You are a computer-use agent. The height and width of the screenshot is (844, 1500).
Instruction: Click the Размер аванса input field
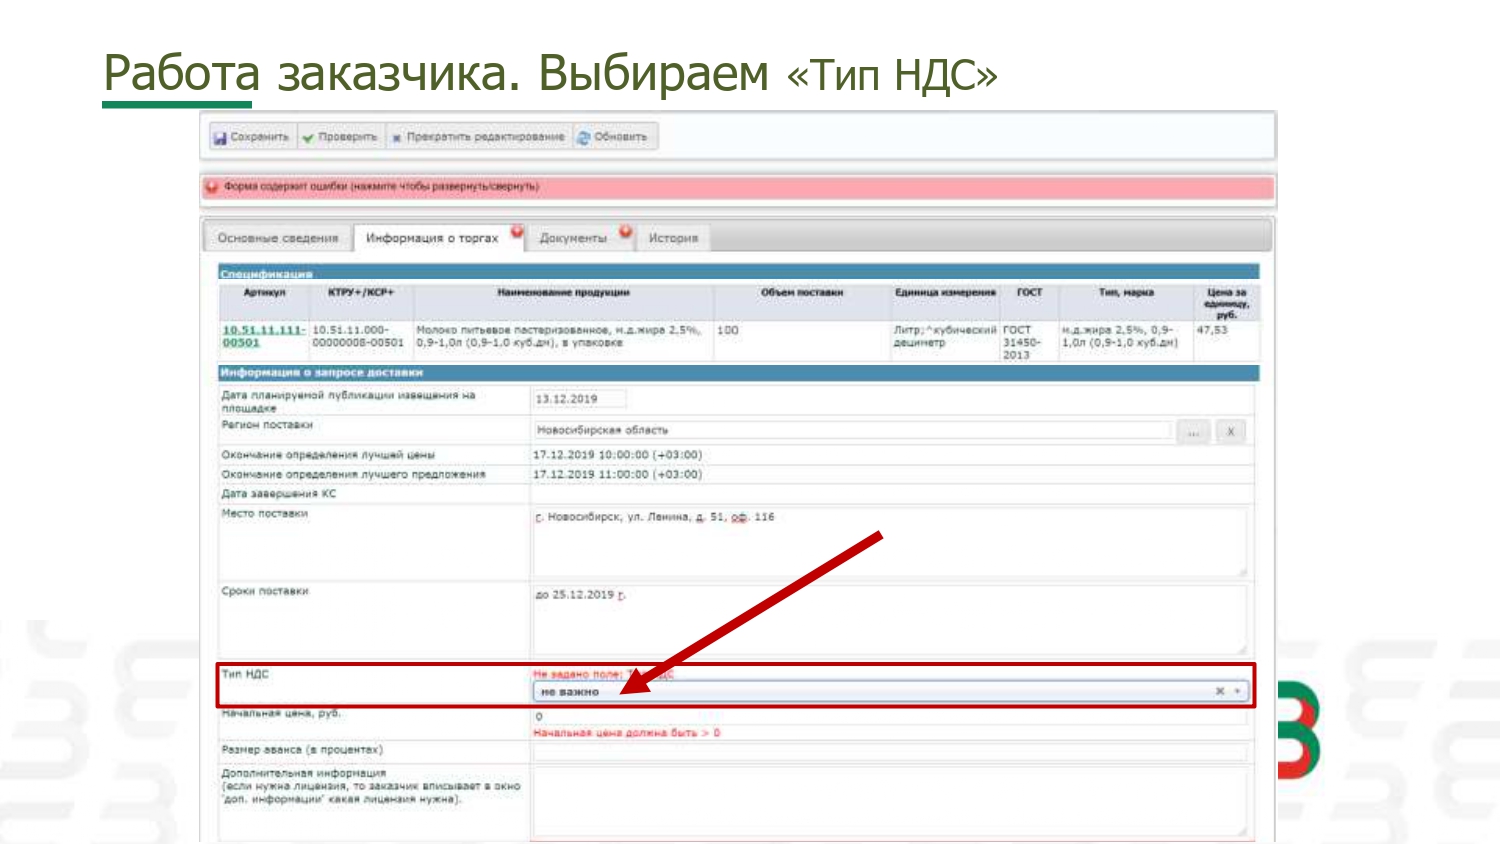pos(888,751)
